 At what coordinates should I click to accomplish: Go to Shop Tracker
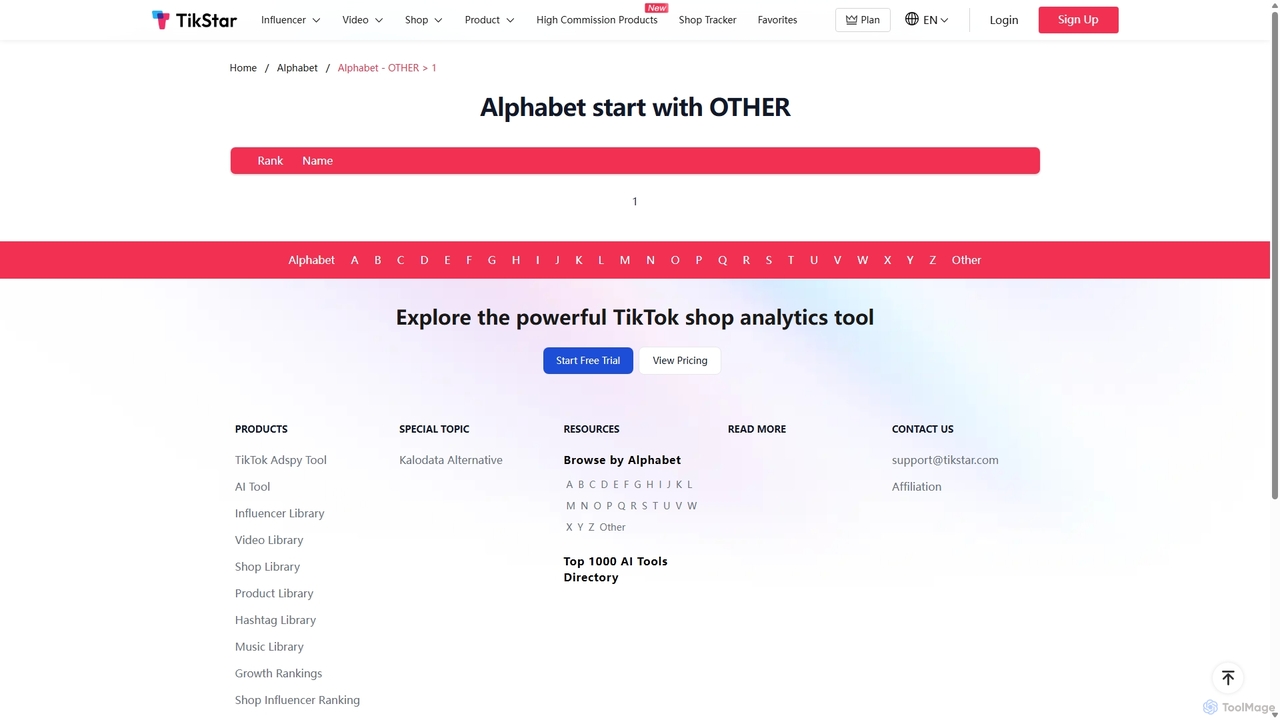(x=707, y=20)
